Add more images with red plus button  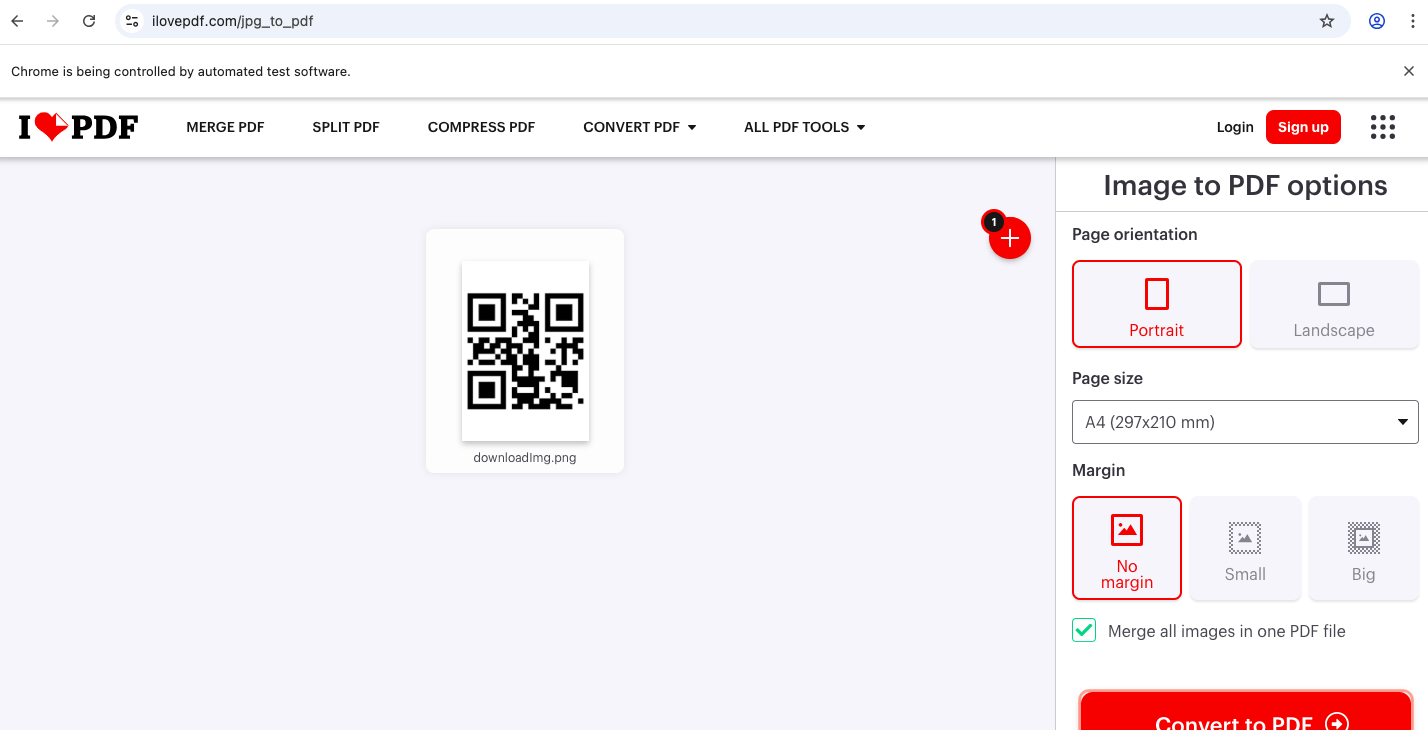point(1010,238)
